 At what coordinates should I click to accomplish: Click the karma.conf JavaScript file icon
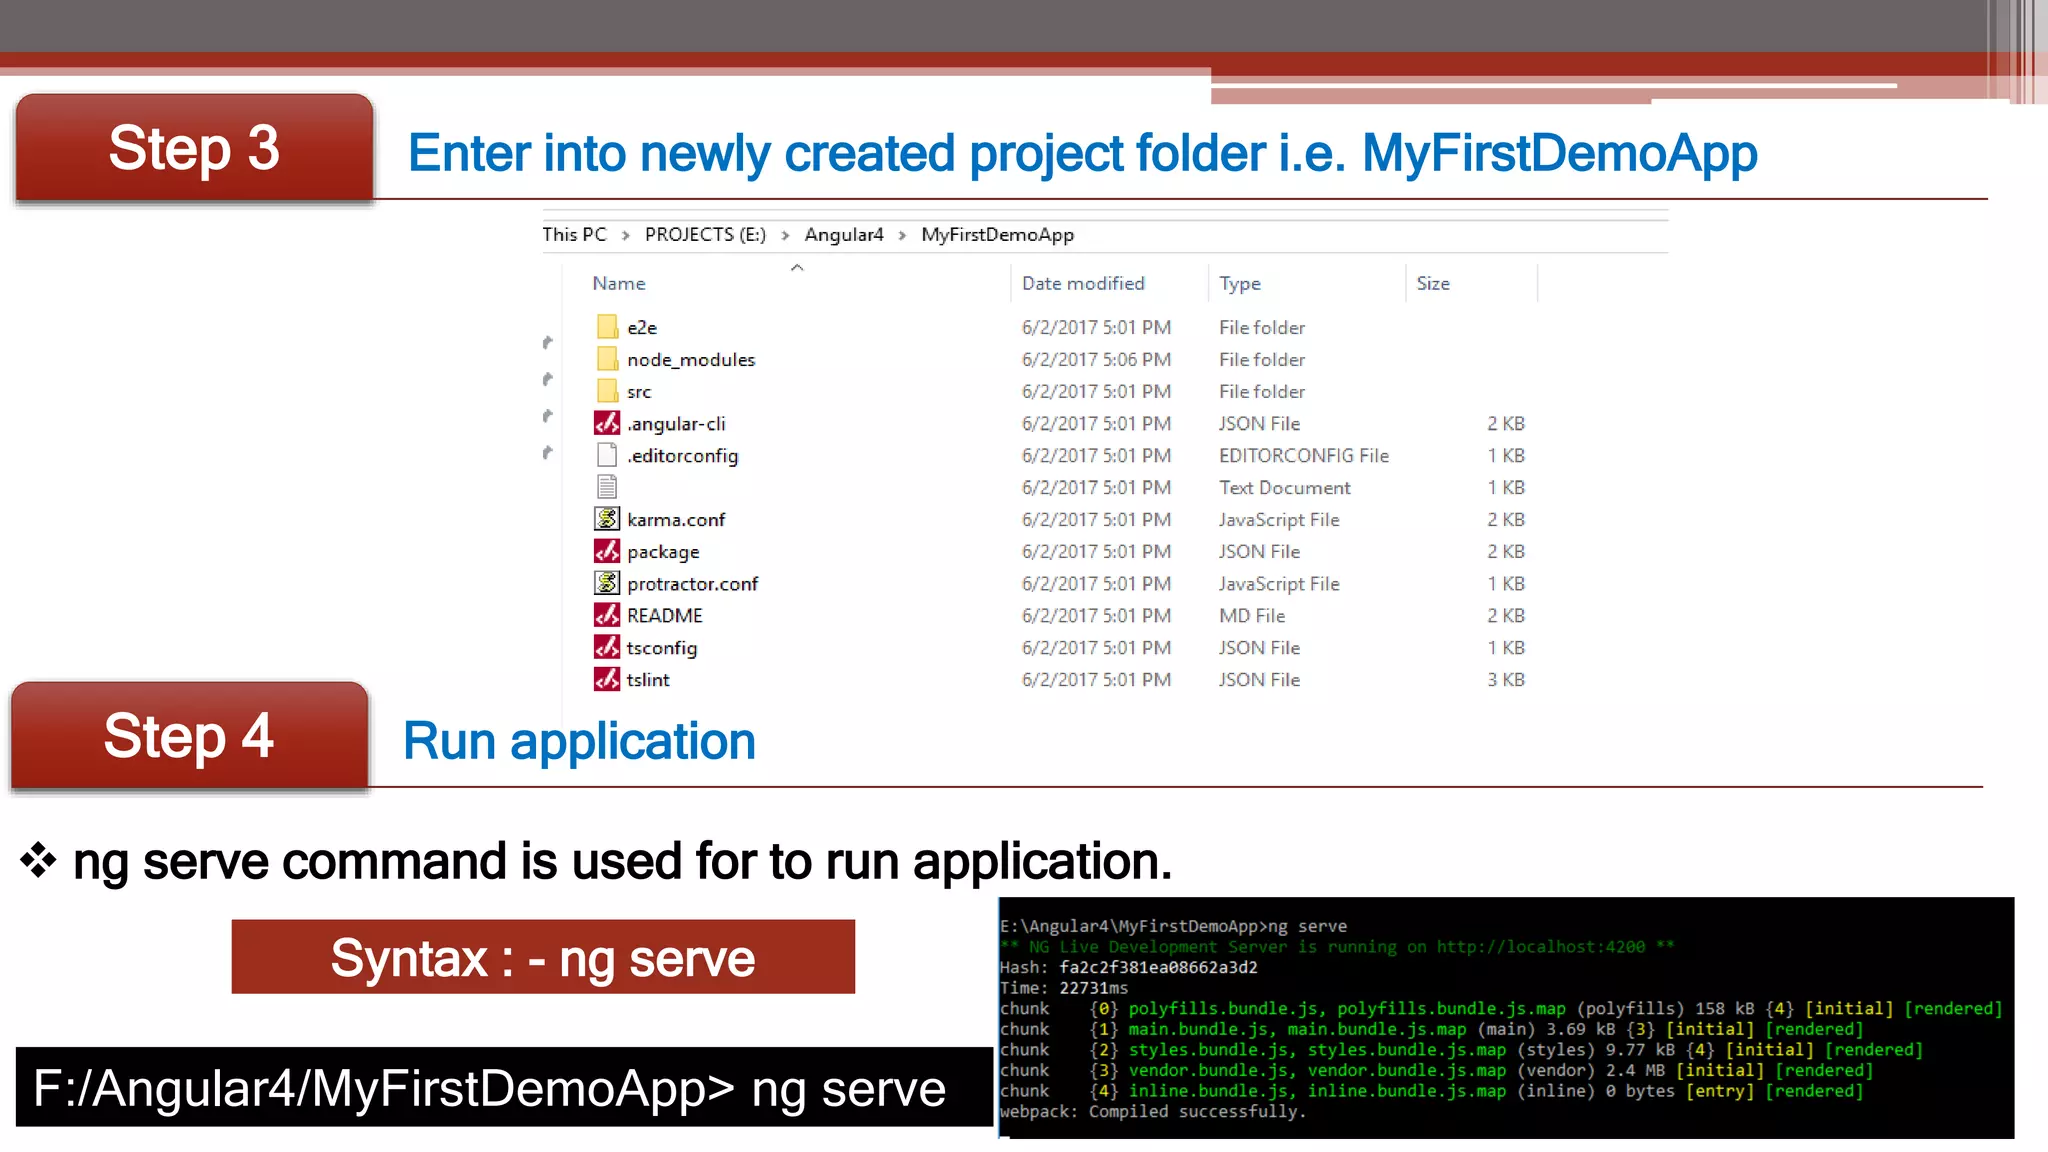pos(607,519)
